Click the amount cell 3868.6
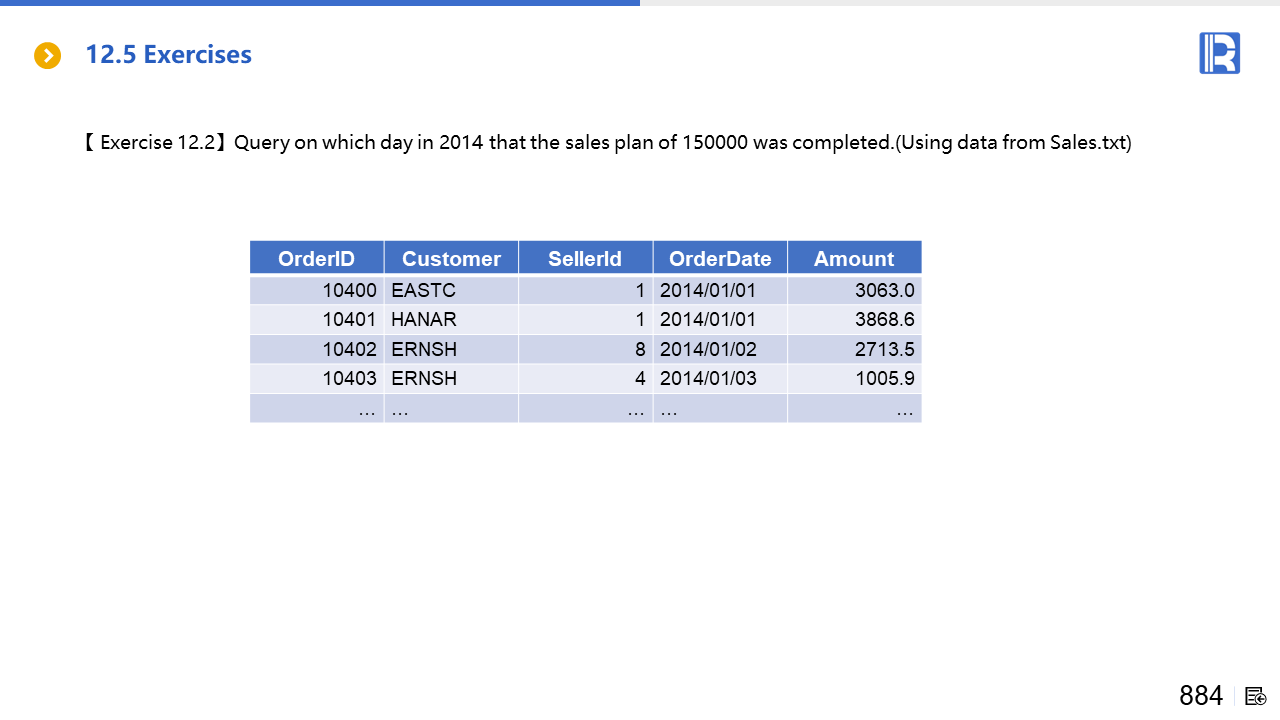The image size is (1280, 720). 884,320
